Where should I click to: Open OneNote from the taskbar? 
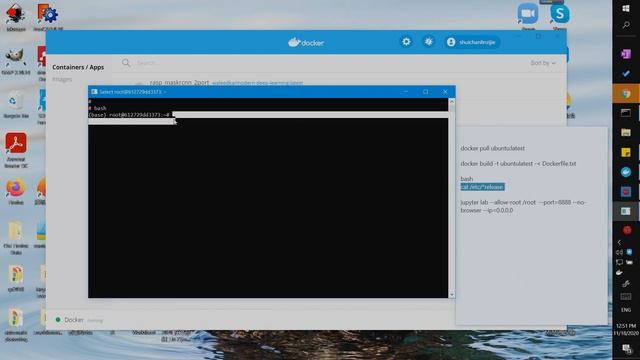tap(626, 54)
